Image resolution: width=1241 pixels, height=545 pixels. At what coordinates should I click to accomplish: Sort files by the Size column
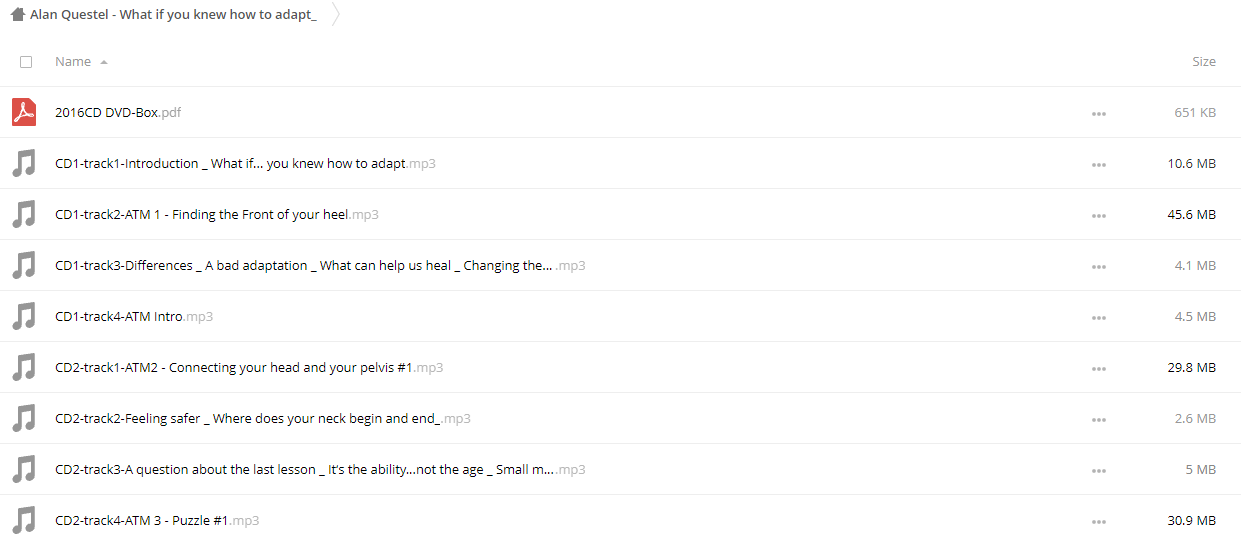coord(1203,62)
